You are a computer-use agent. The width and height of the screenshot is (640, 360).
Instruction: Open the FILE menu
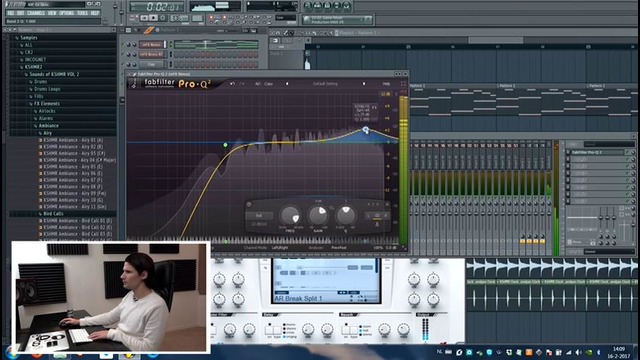11,13
